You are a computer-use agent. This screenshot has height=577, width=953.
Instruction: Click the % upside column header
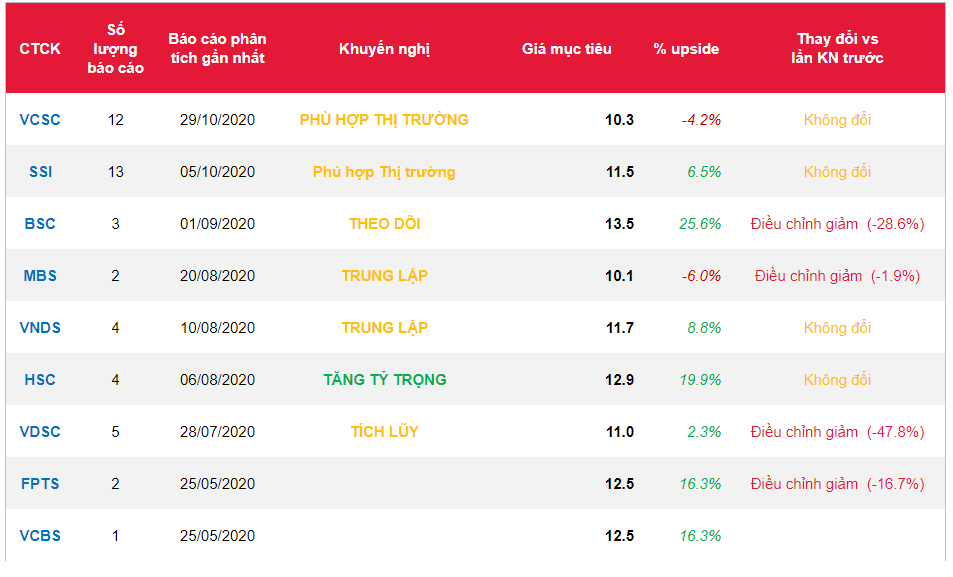686,49
